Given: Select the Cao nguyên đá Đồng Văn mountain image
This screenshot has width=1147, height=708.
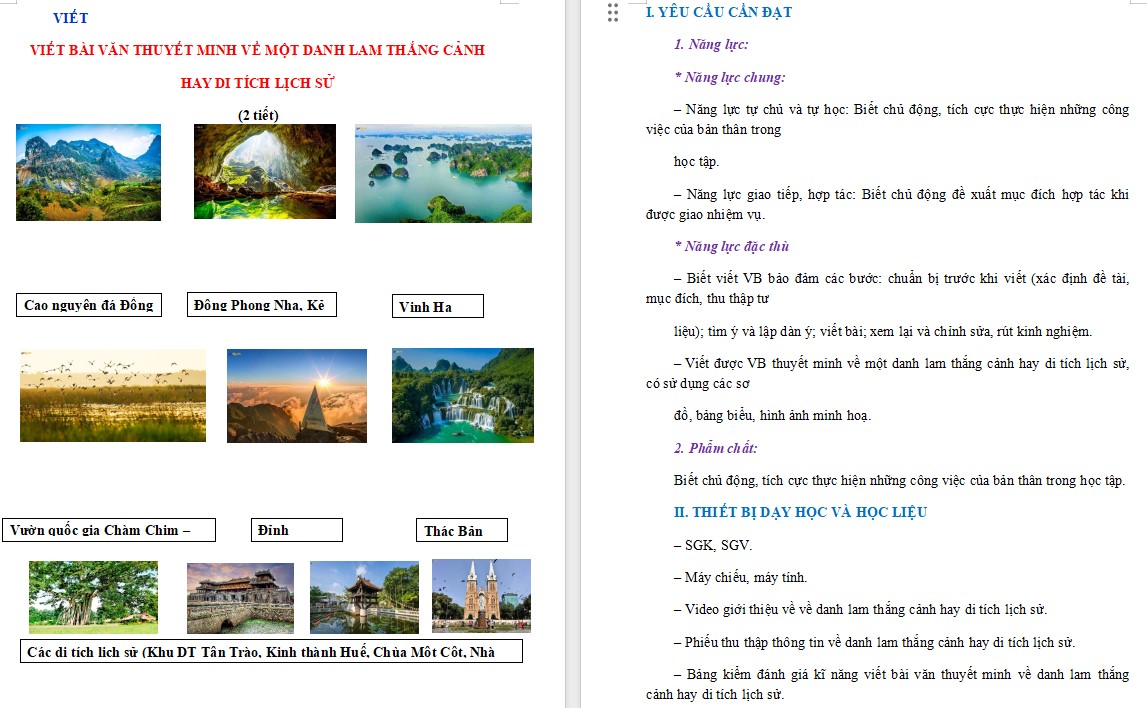Looking at the screenshot, I should point(87,171).
